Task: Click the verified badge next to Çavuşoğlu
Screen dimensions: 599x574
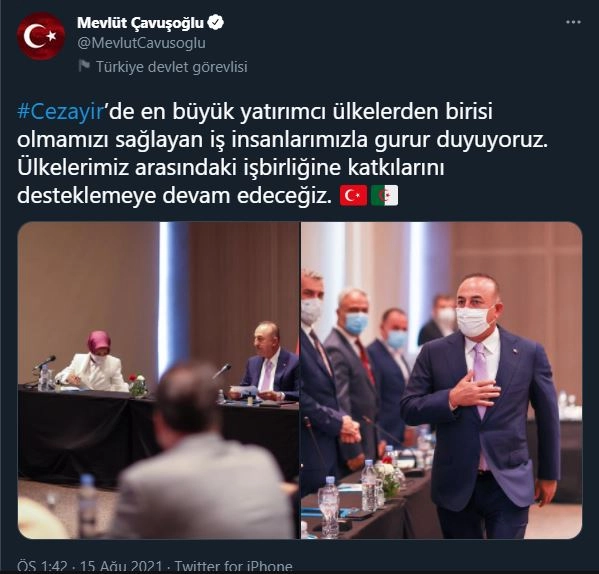Action: click(216, 23)
